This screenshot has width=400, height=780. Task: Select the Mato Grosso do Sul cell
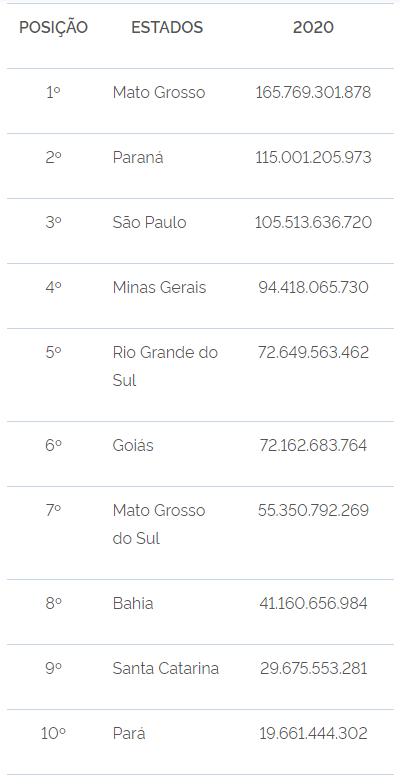pyautogui.click(x=159, y=524)
